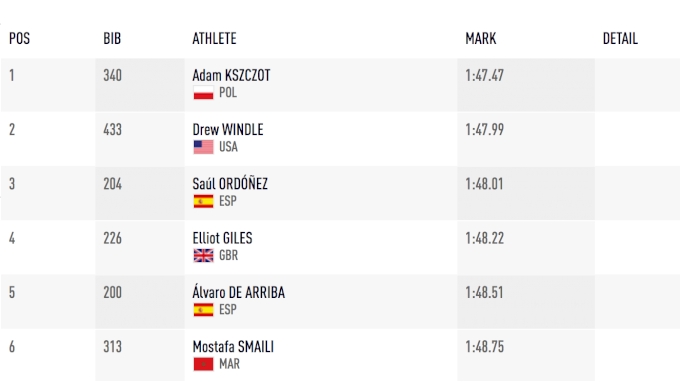Sort by the POS column header
This screenshot has width=680, height=382.
20,39
